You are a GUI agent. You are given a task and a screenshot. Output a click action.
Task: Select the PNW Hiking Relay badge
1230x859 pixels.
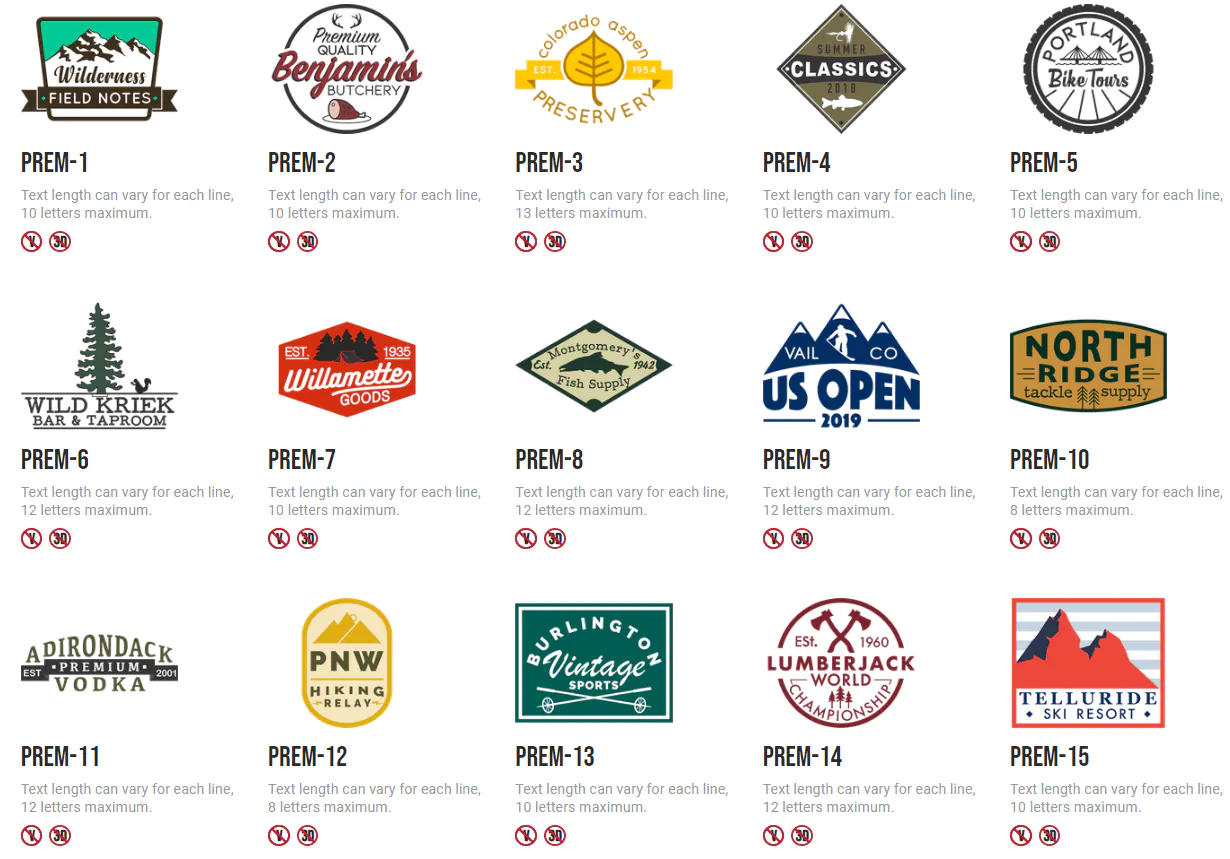[x=346, y=662]
